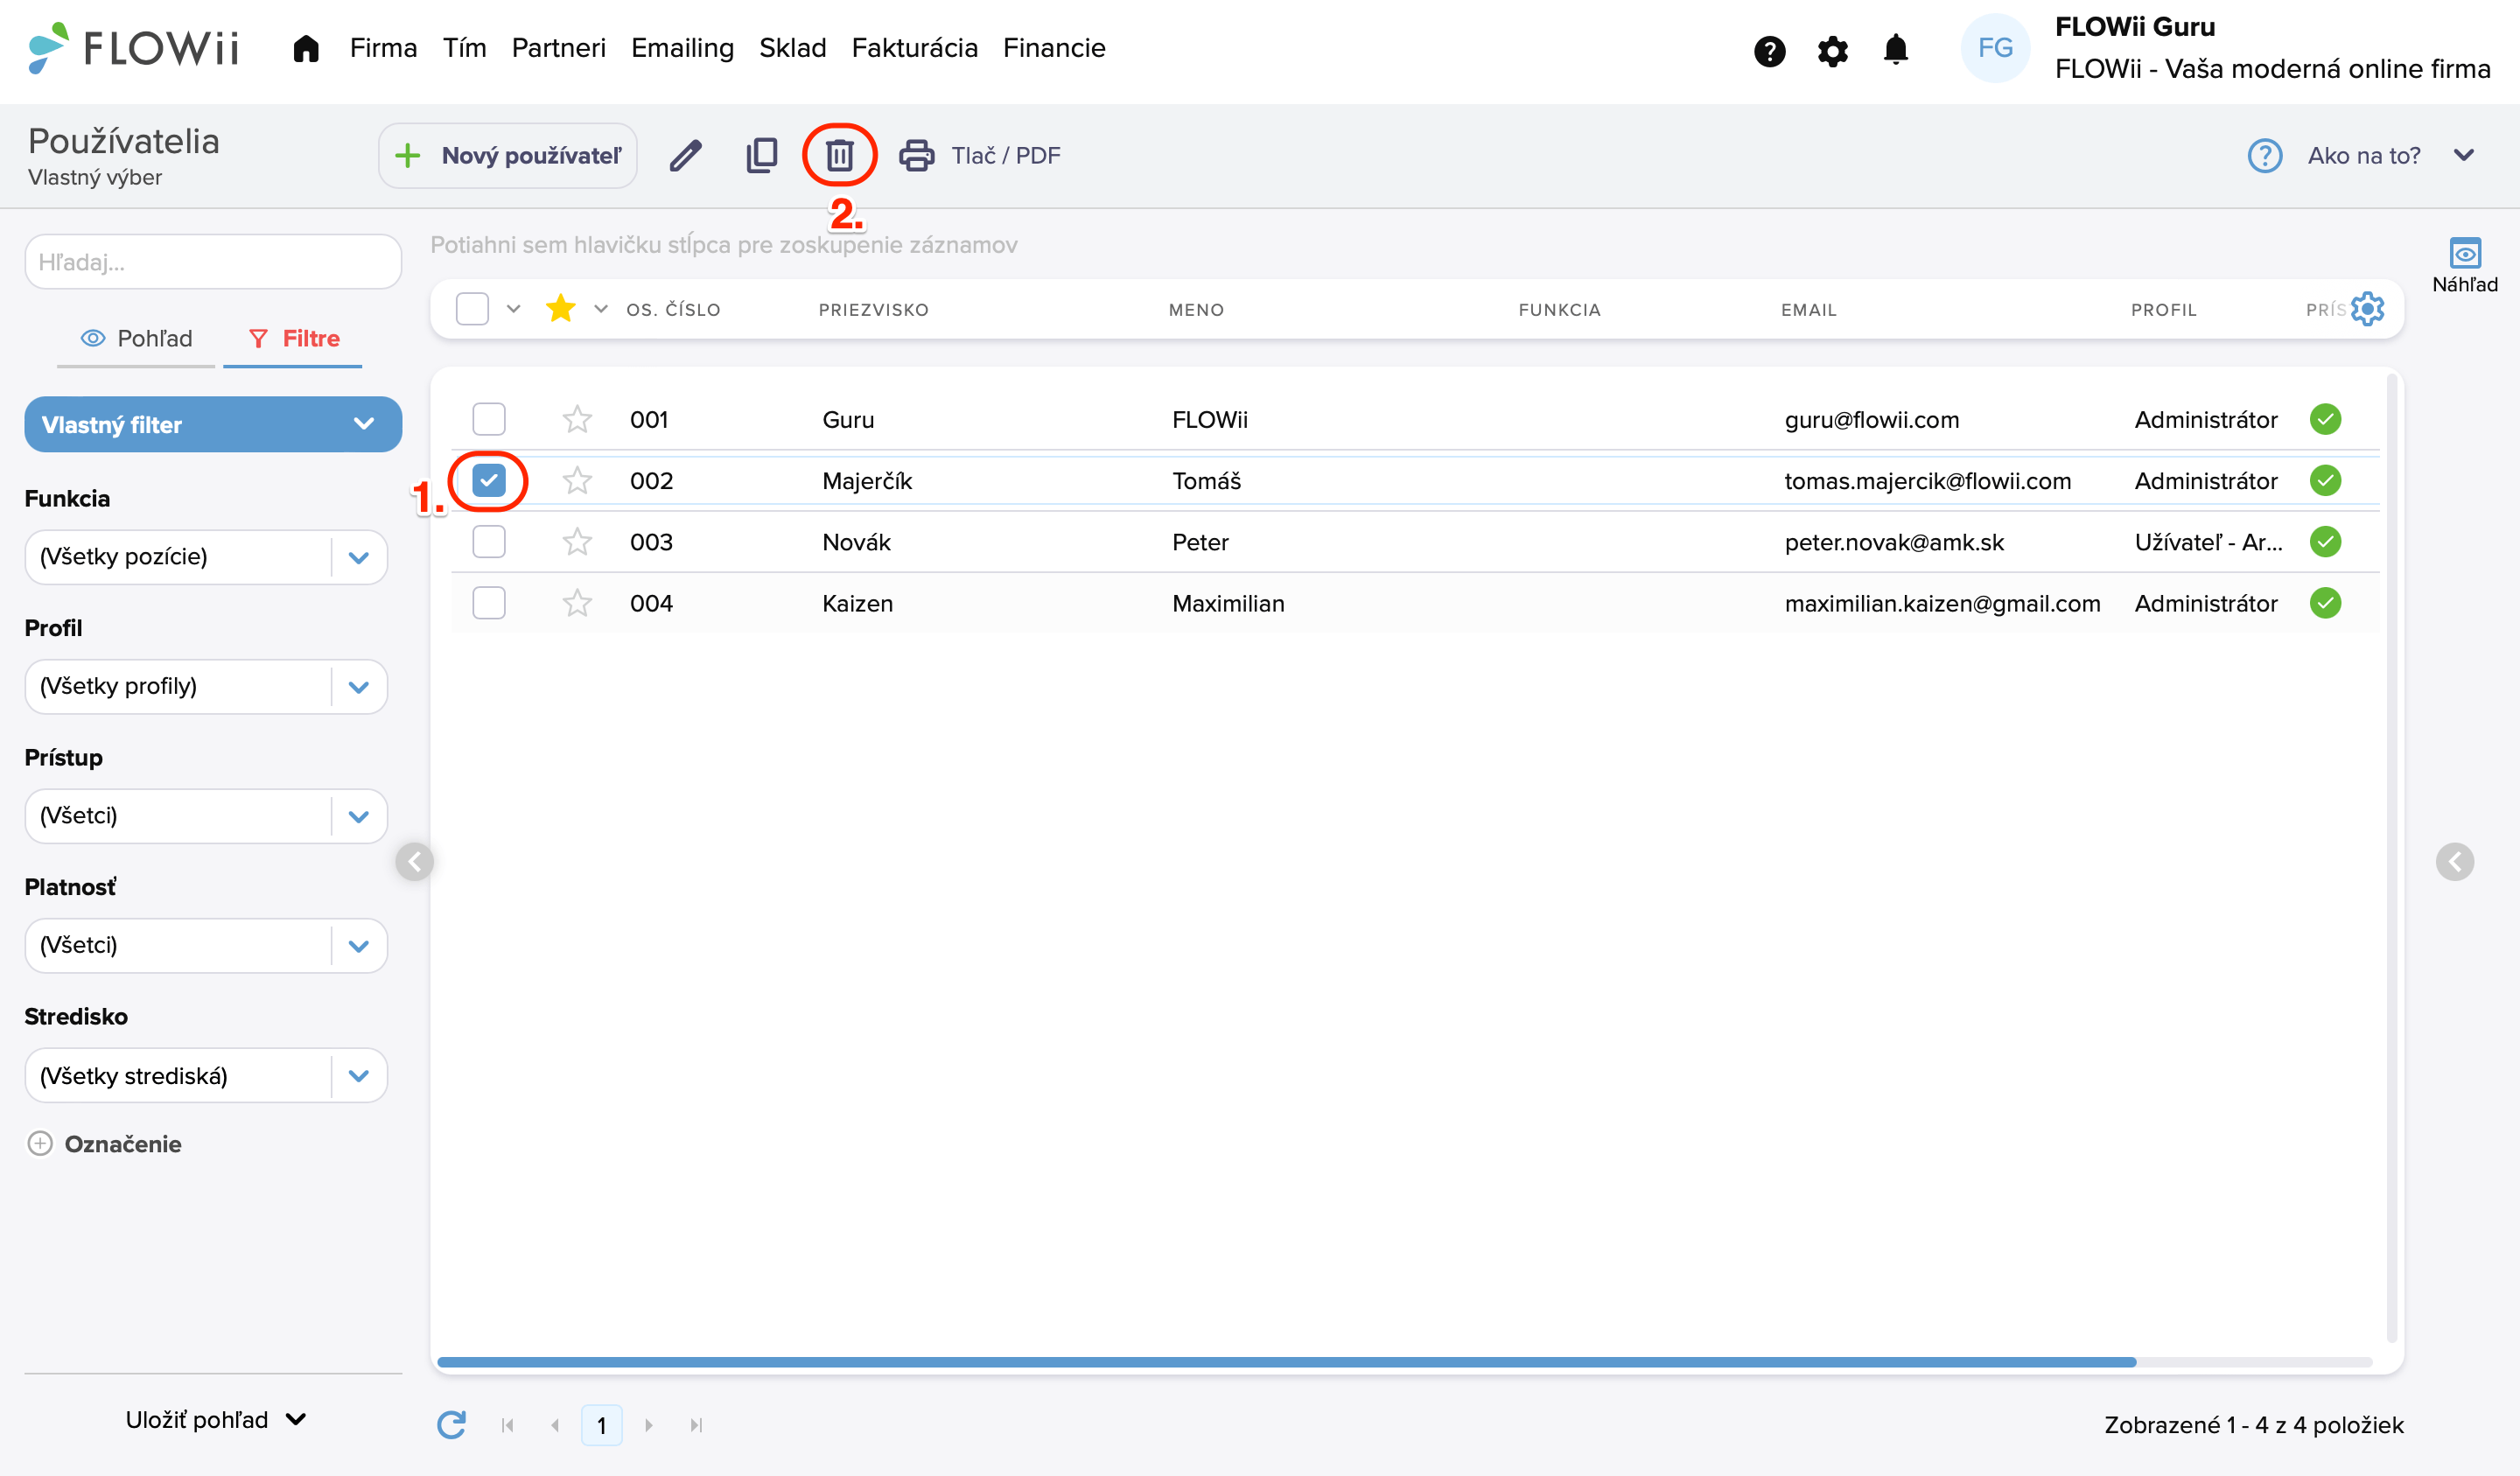Image resolution: width=2520 pixels, height=1476 pixels.
Task: Toggle the select-all checkbox in header
Action: pos(472,309)
